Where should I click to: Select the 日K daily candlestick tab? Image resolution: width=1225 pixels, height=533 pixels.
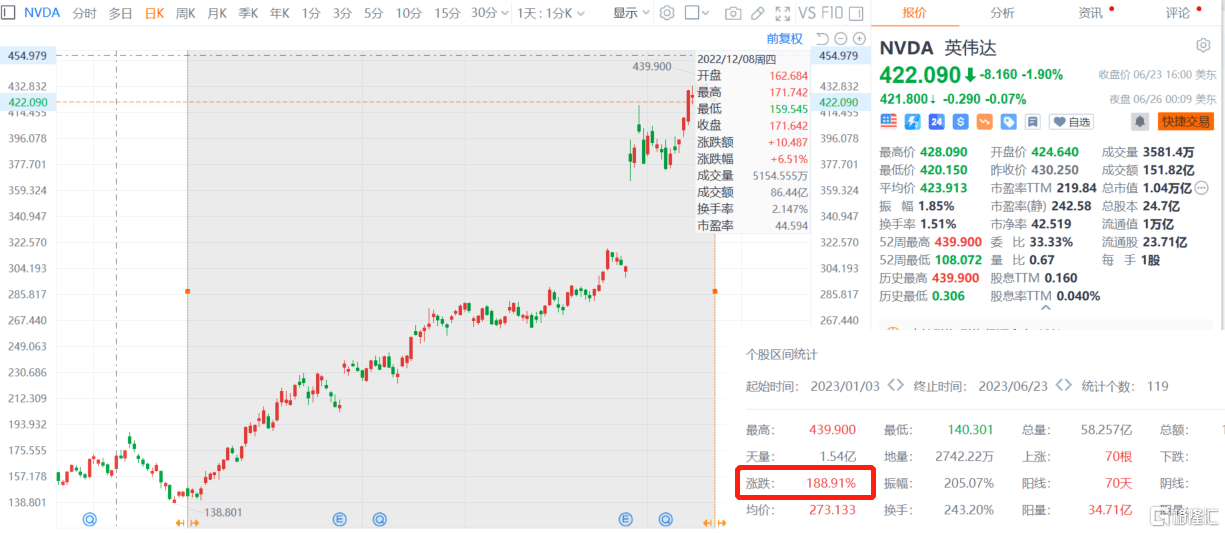point(154,14)
